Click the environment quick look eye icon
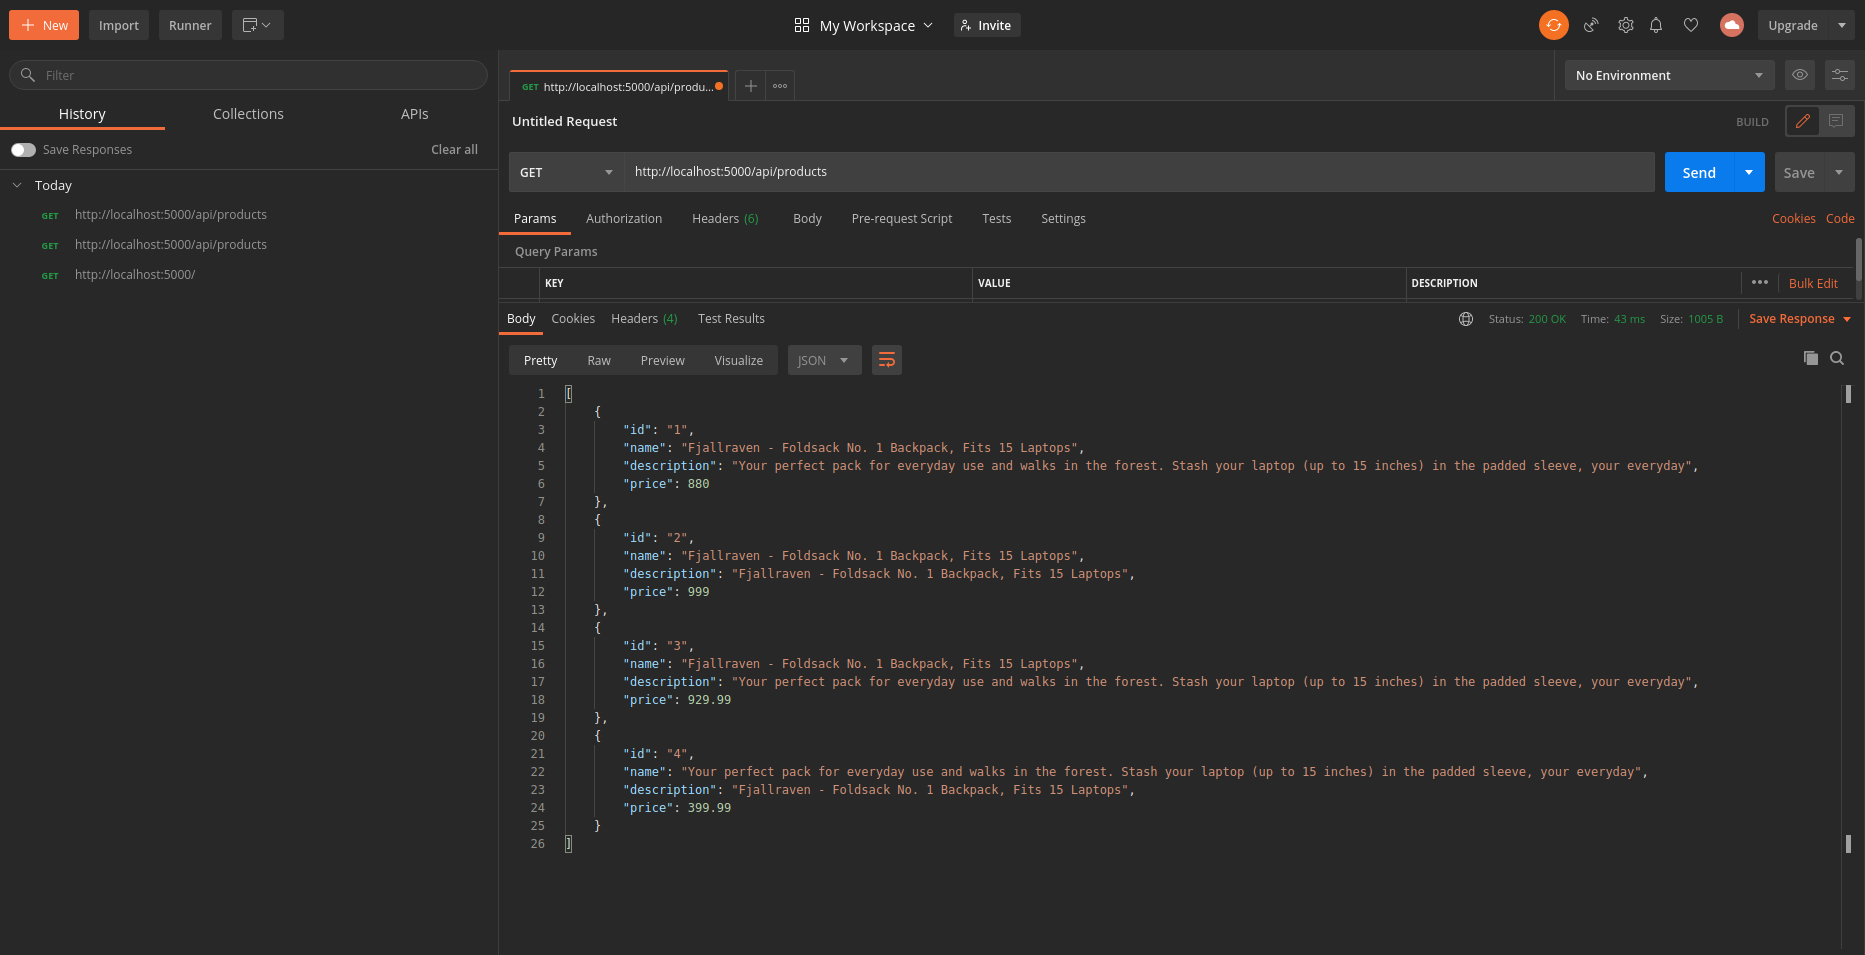The image size is (1865, 955). [1800, 75]
